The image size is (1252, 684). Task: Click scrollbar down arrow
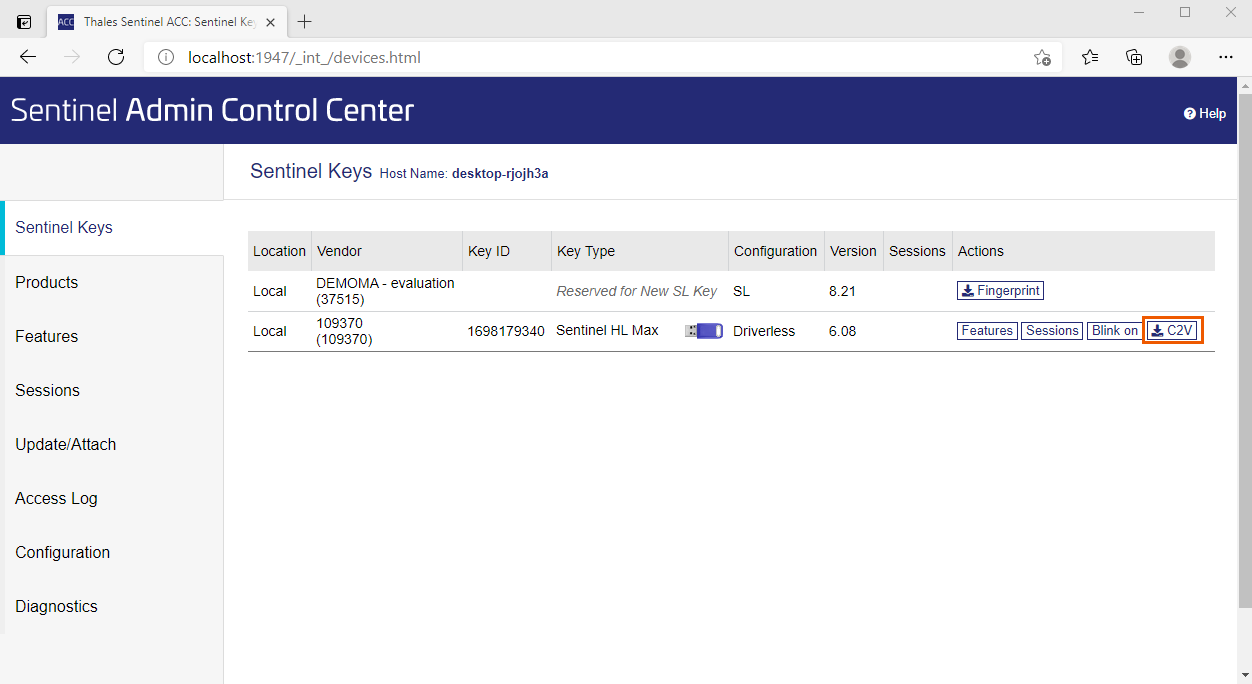point(1245,675)
